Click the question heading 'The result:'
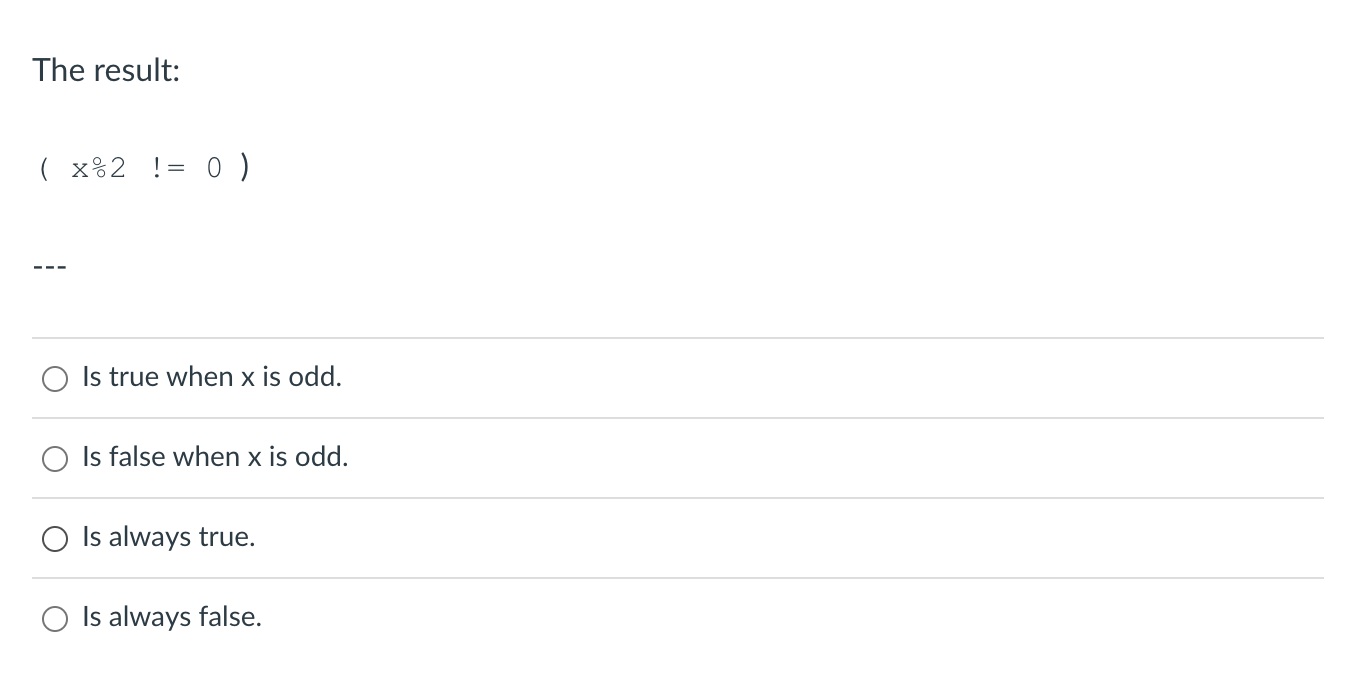Screen dimensions: 1360x688 [107, 70]
